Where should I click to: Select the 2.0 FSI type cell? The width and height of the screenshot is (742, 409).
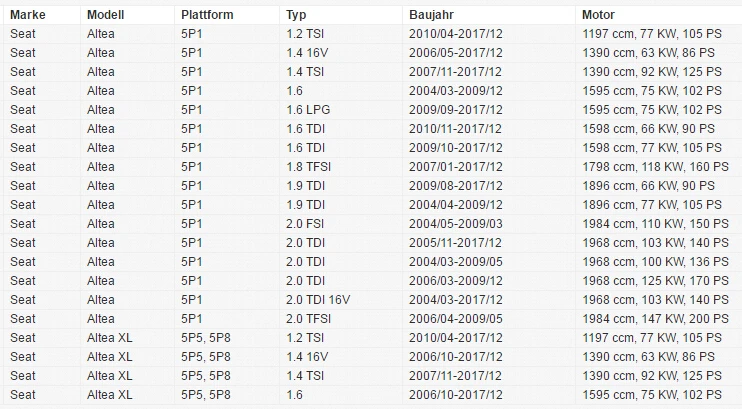pyautogui.click(x=305, y=223)
